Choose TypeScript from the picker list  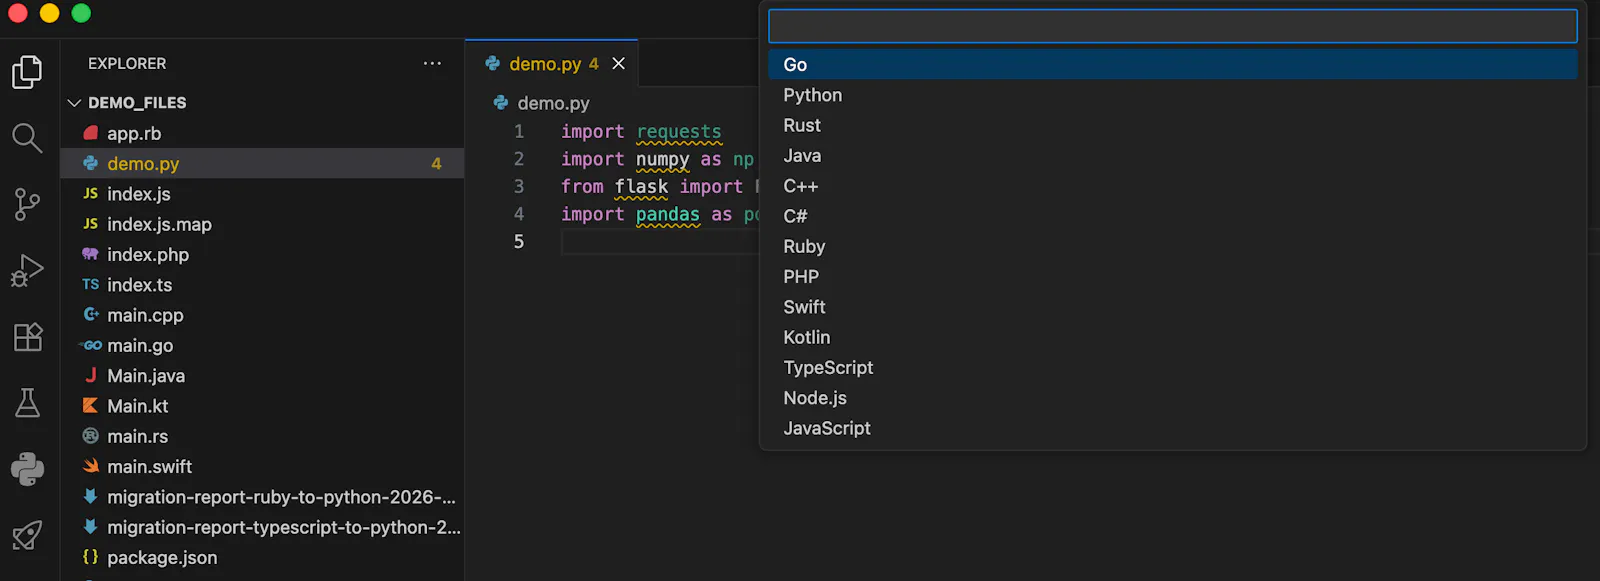1172,367
